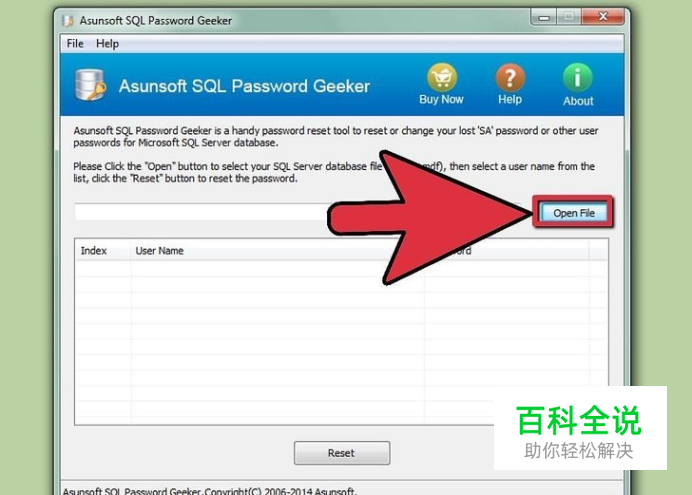Click the Buy Now shopping cart icon
Image resolution: width=692 pixels, height=495 pixels.
click(x=442, y=77)
